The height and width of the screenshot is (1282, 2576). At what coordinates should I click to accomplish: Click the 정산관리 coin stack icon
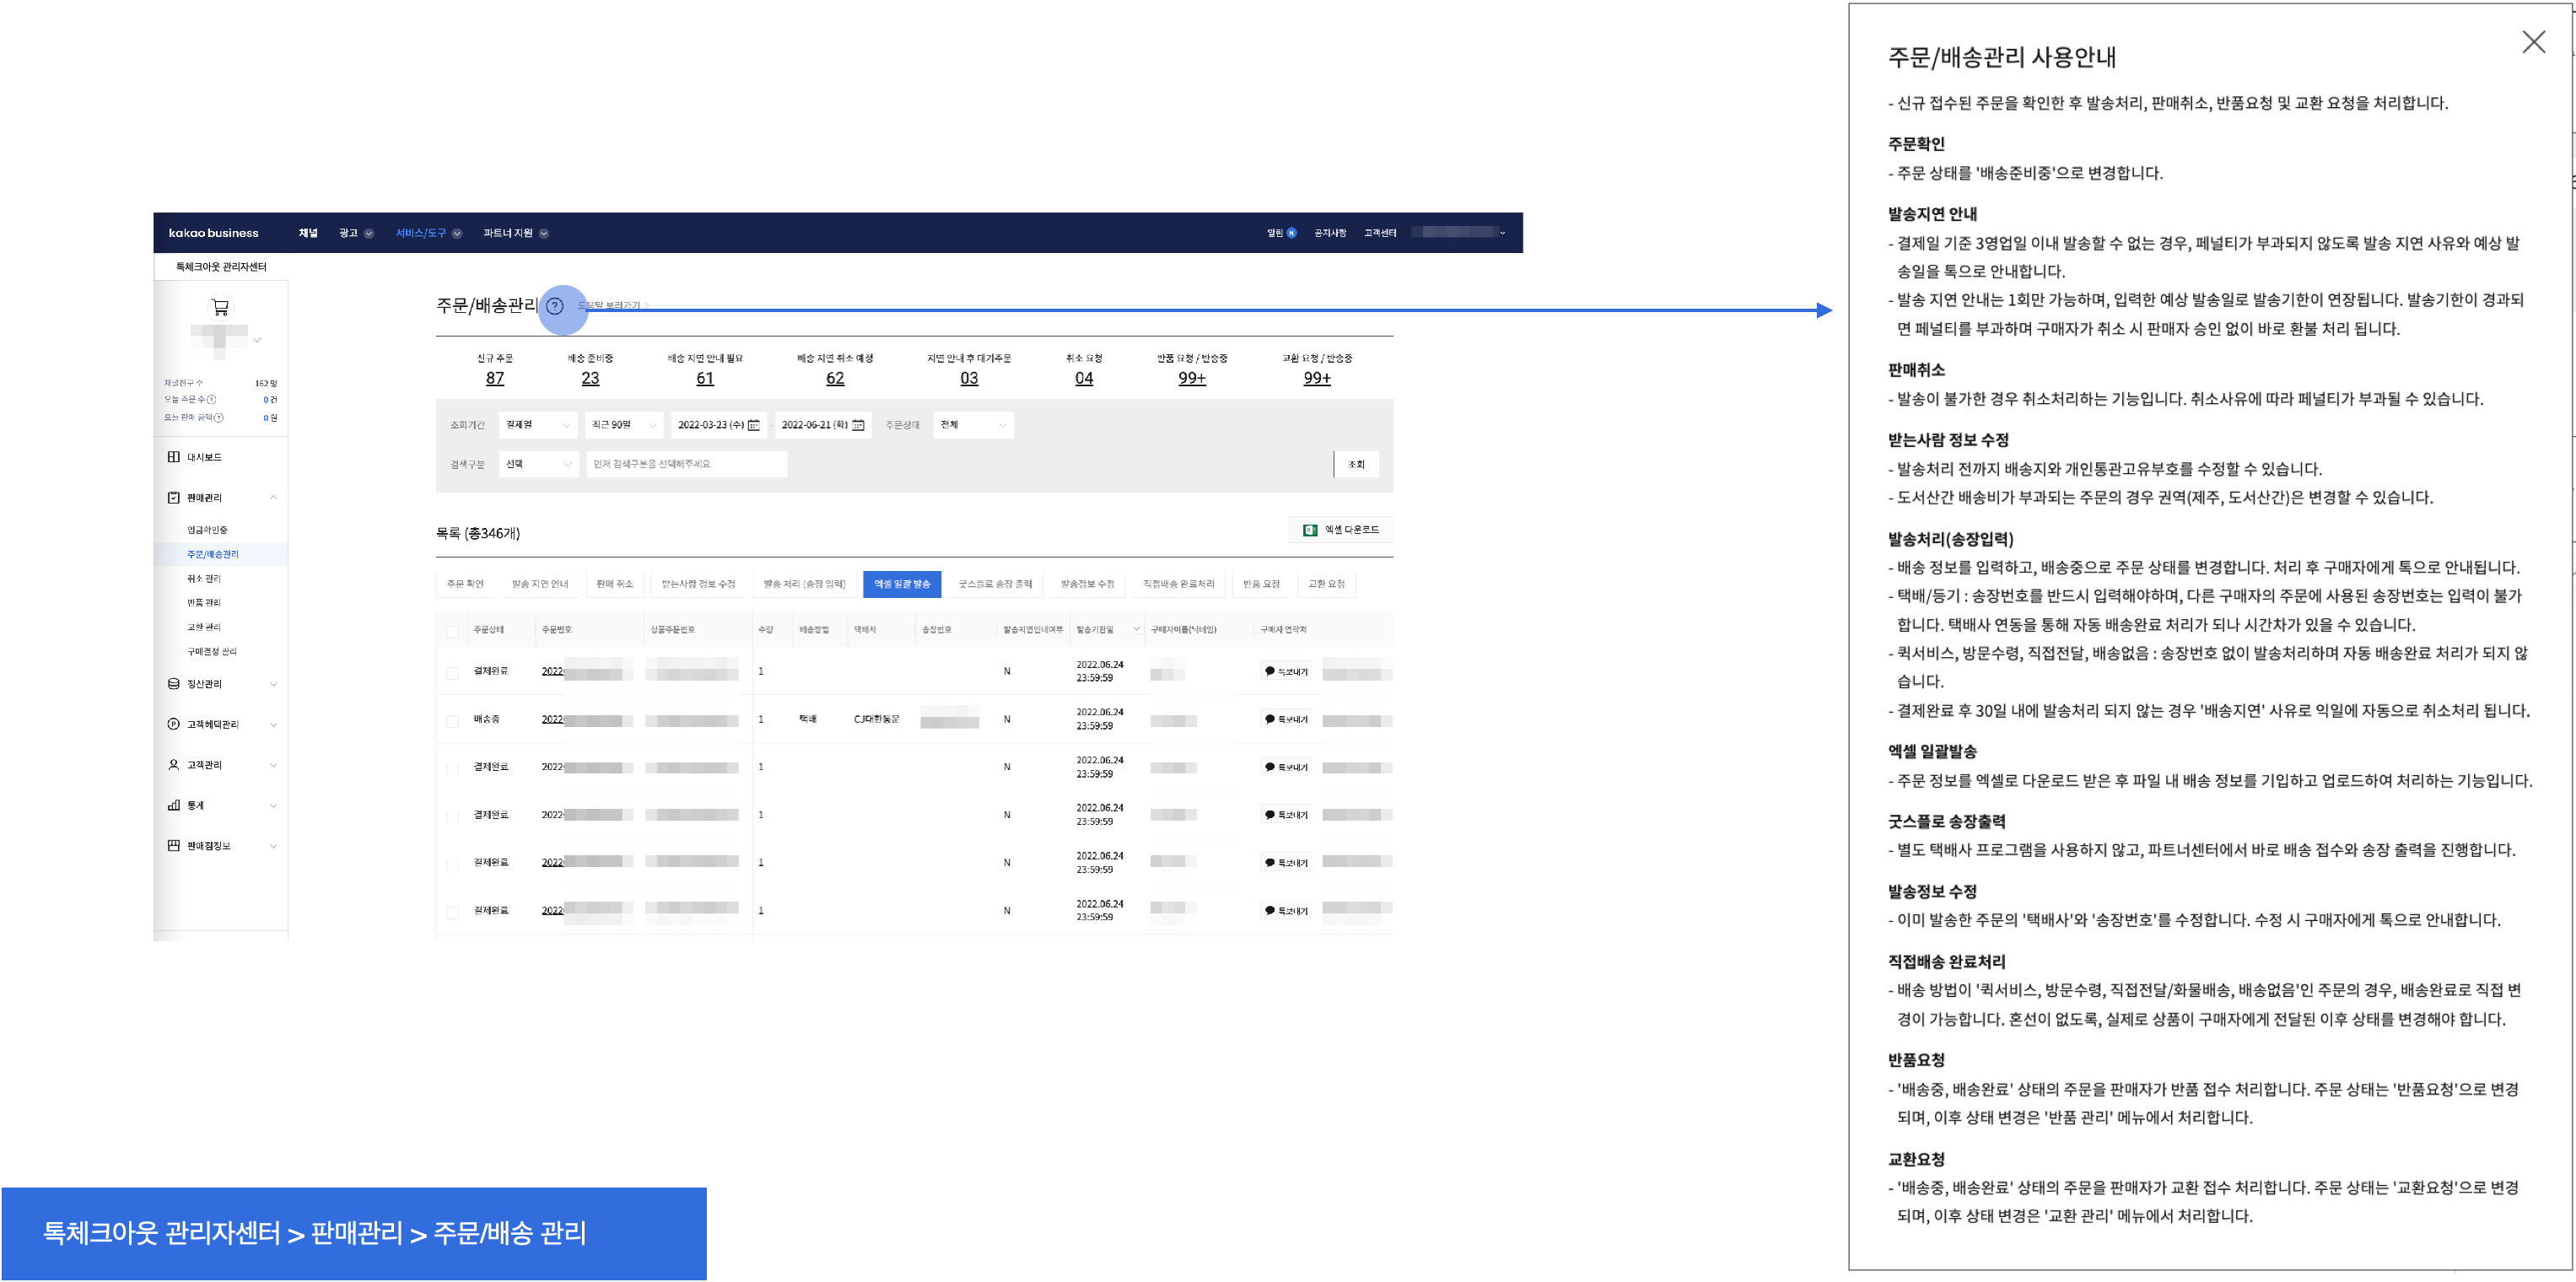(174, 684)
